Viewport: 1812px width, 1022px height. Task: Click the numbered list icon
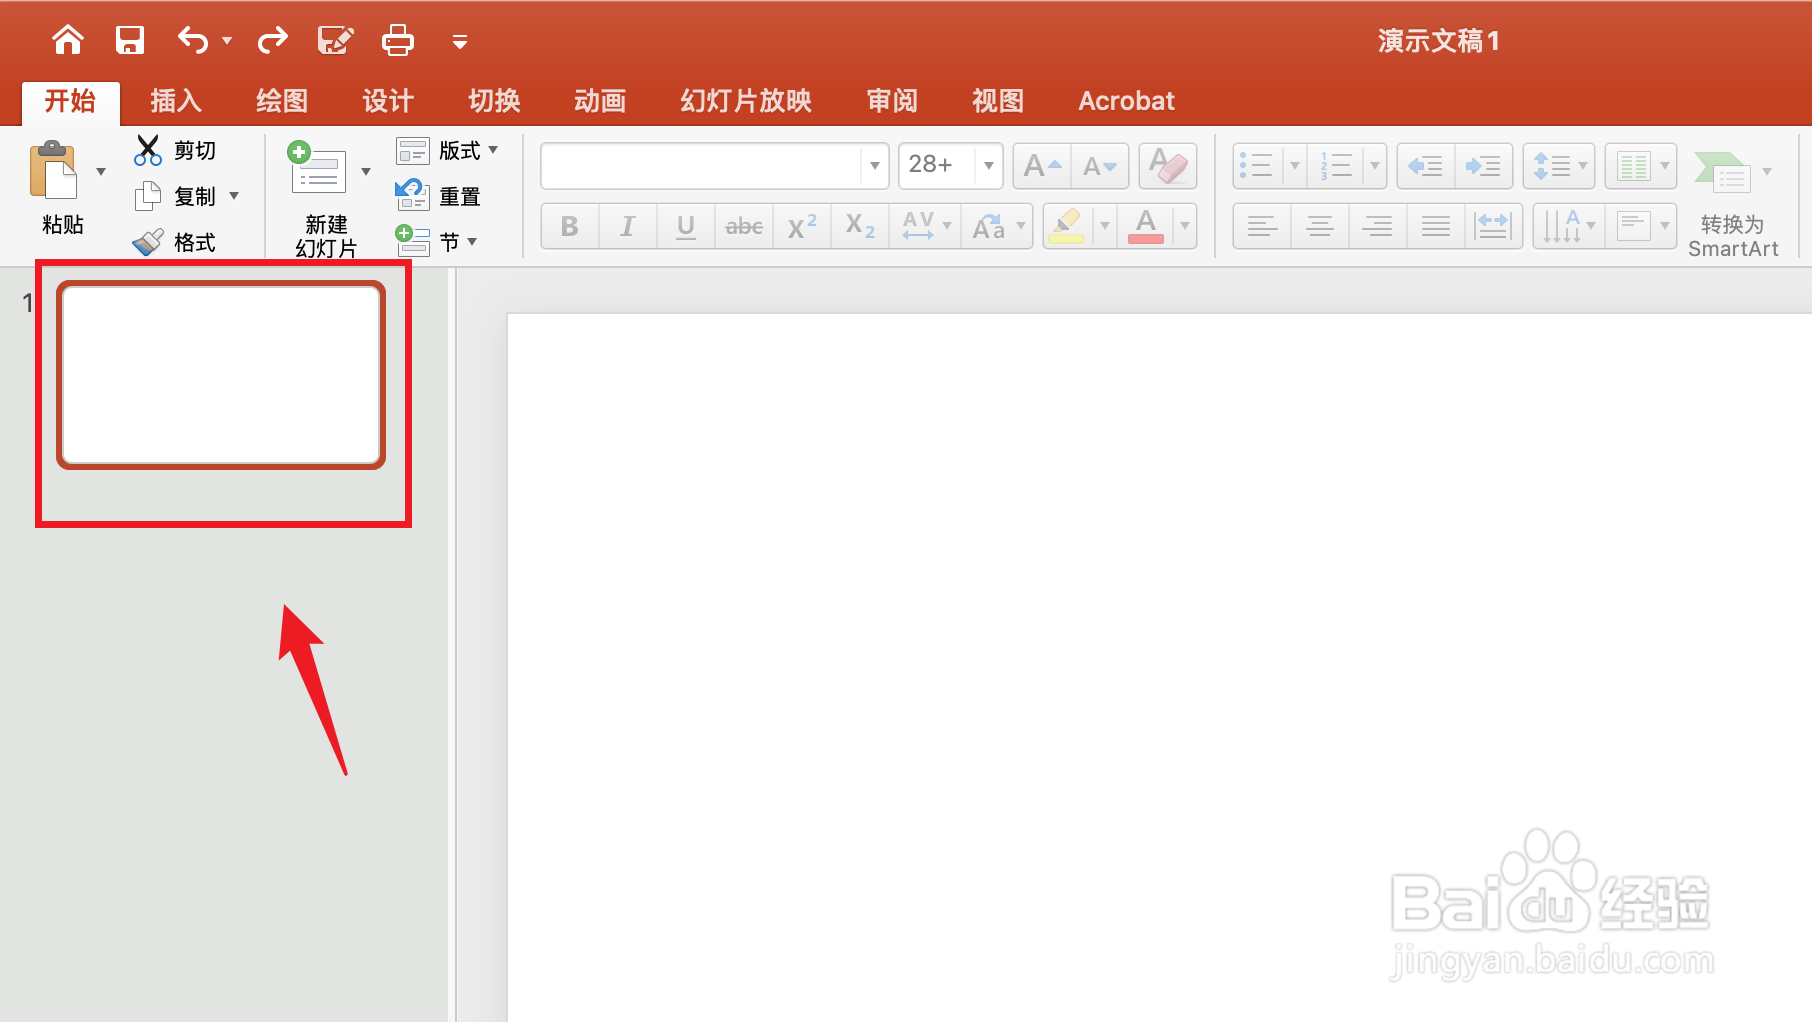[1336, 166]
